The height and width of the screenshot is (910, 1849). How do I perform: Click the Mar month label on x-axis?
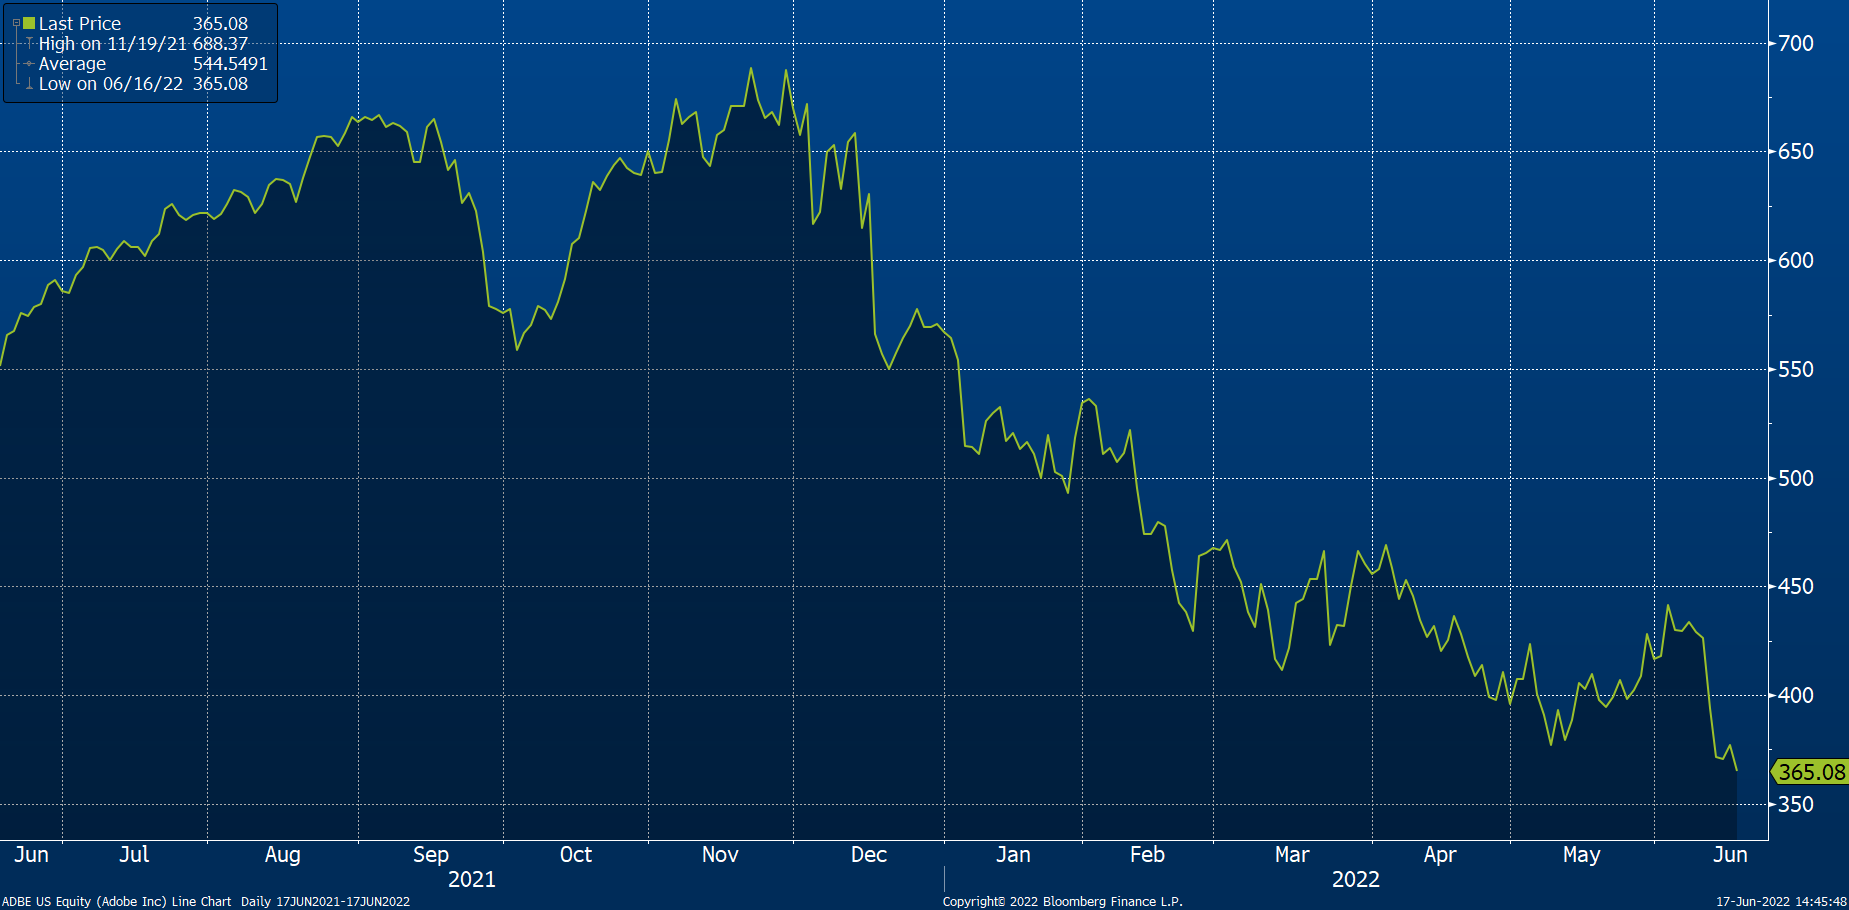click(1292, 854)
